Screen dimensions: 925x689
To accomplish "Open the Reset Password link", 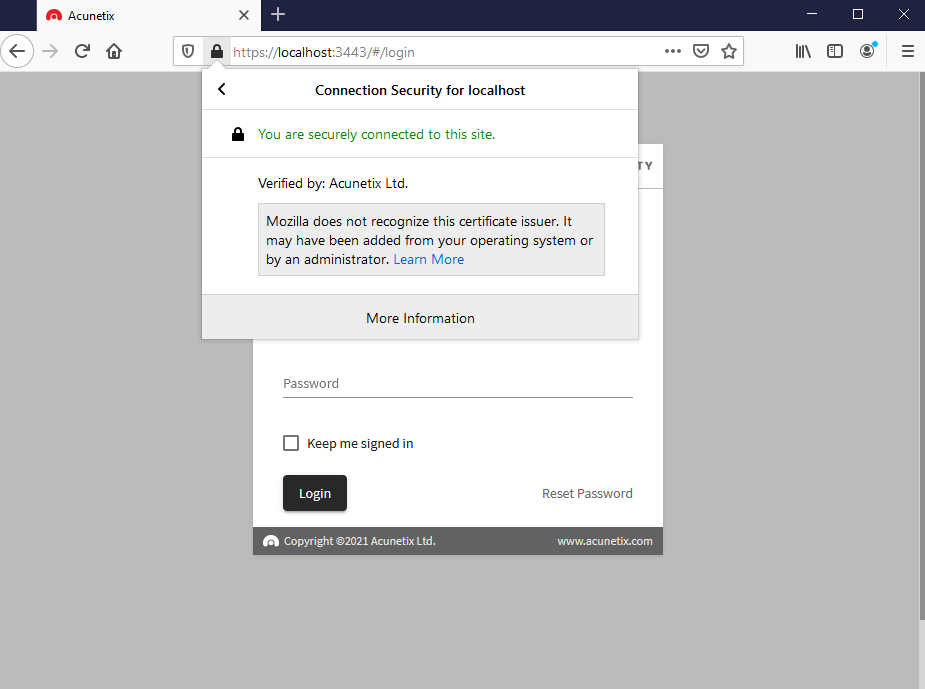I will [587, 494].
